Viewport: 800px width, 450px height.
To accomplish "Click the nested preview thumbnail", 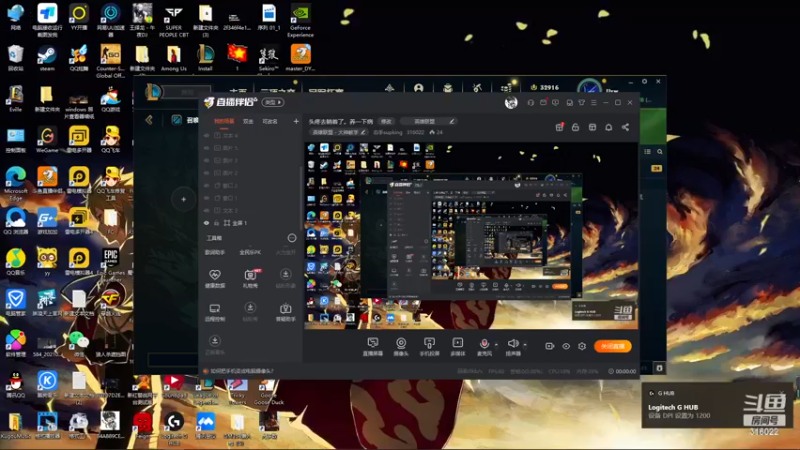I will pos(472,235).
